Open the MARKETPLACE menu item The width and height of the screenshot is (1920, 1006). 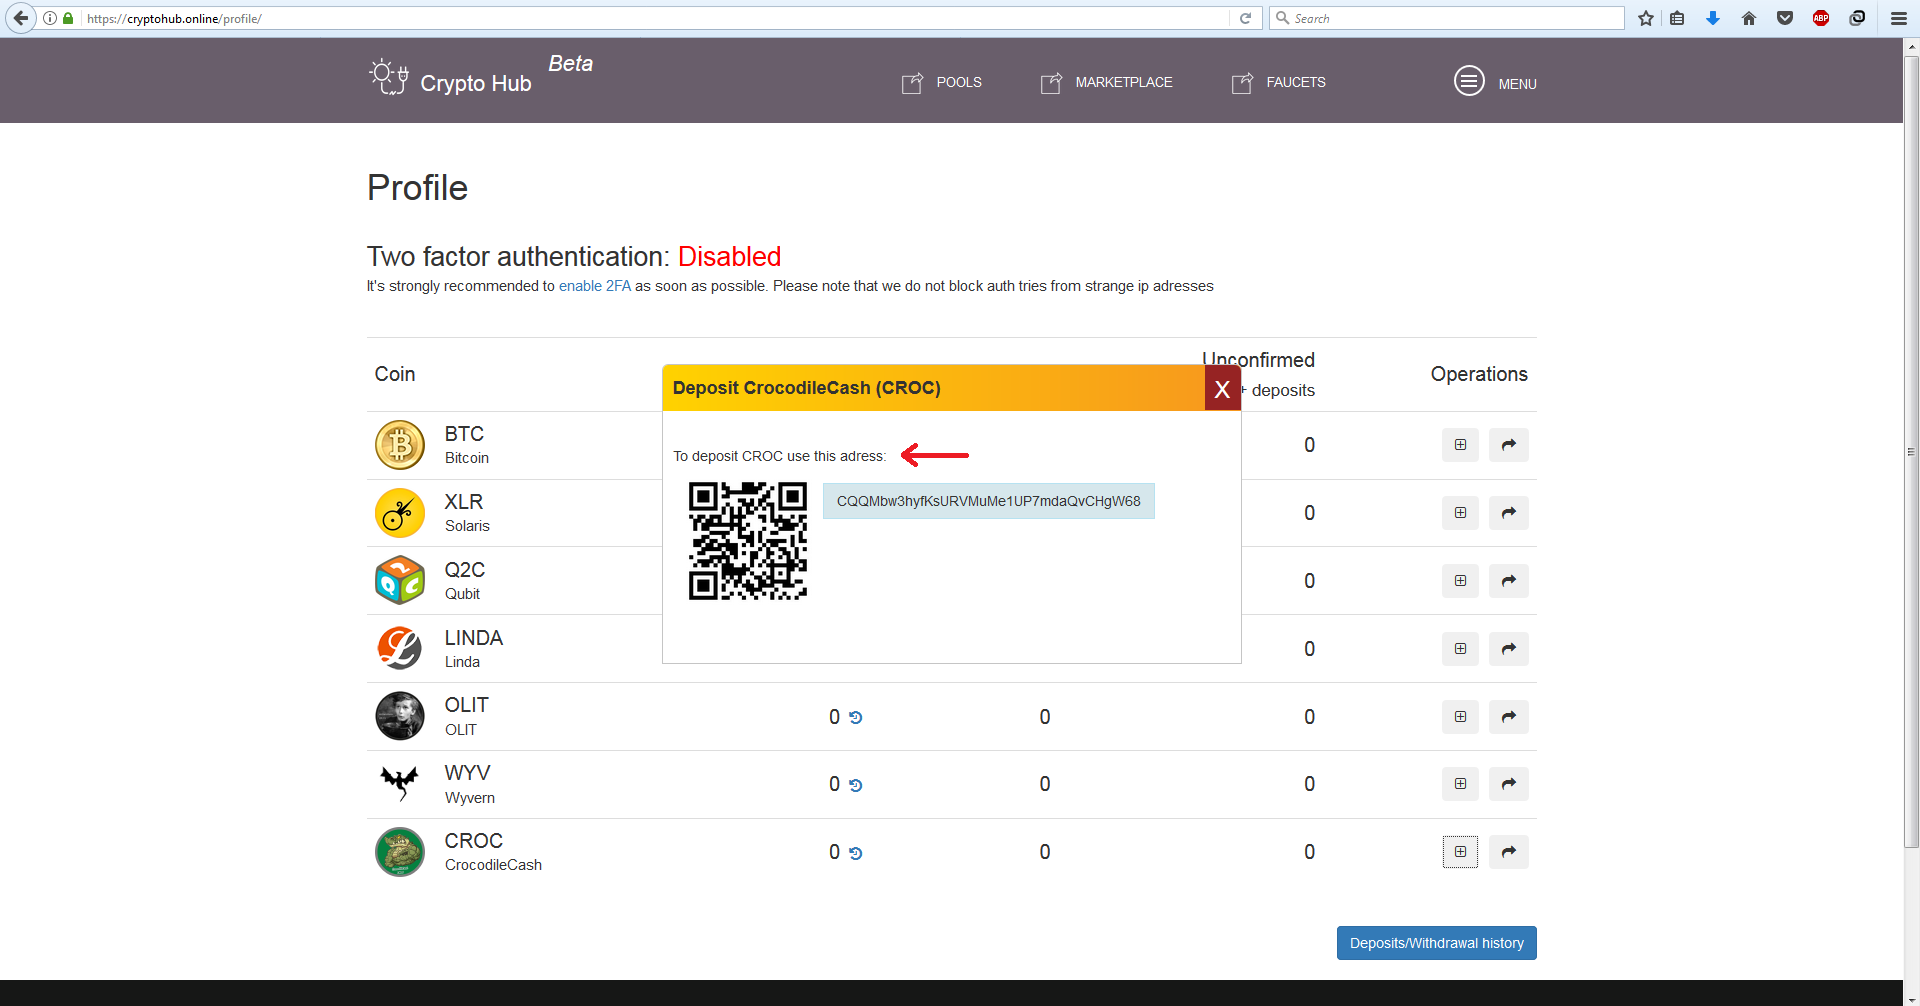(1106, 83)
